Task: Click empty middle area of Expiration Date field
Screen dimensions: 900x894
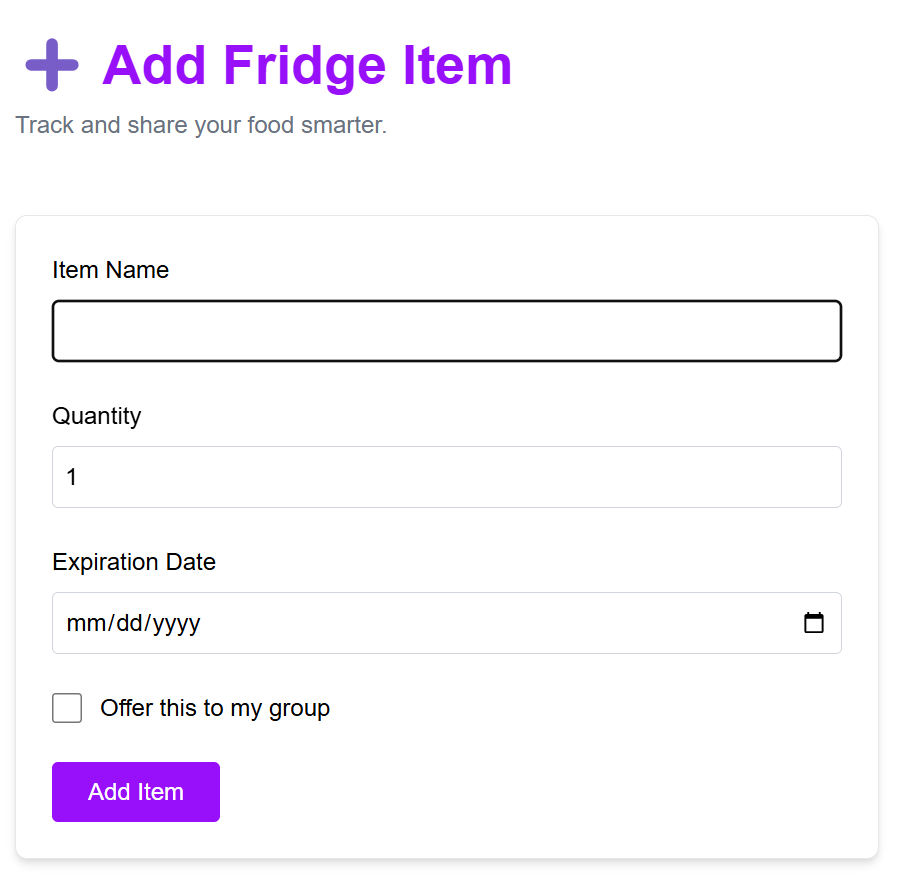Action: tap(480, 623)
